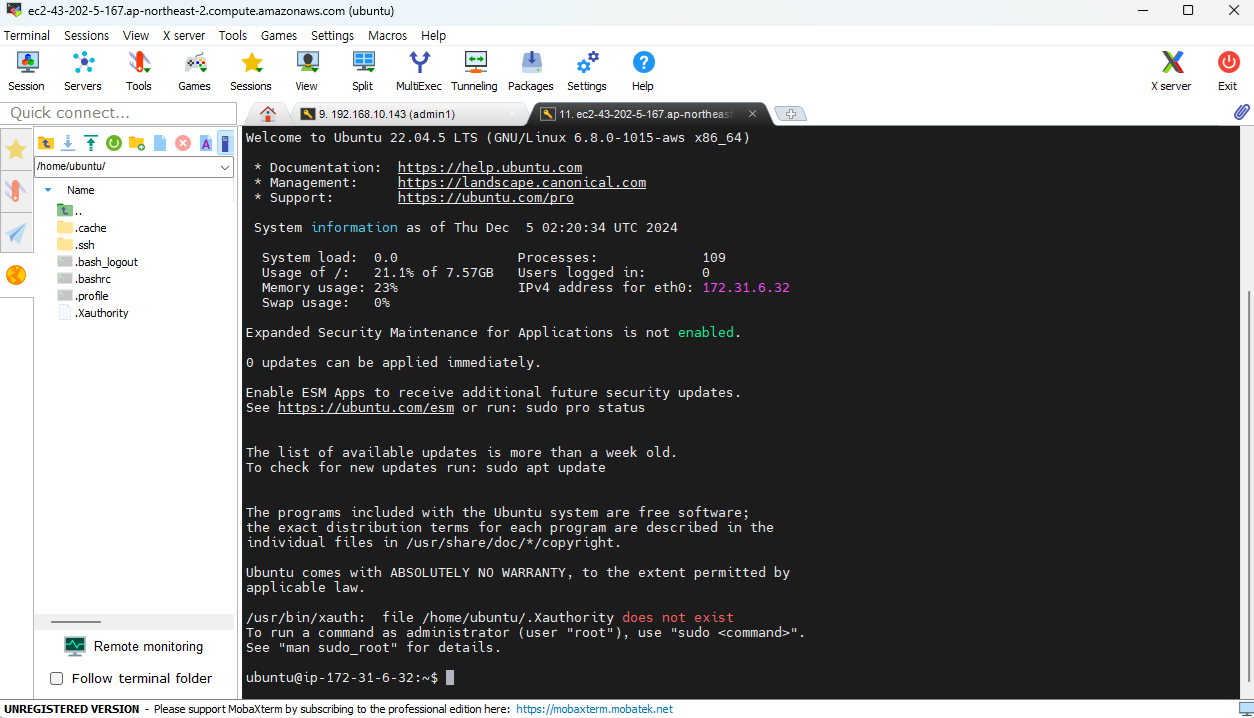Viewport: 1254px width, 718px height.
Task: Refresh the SFTP folder listing
Action: [x=114, y=143]
